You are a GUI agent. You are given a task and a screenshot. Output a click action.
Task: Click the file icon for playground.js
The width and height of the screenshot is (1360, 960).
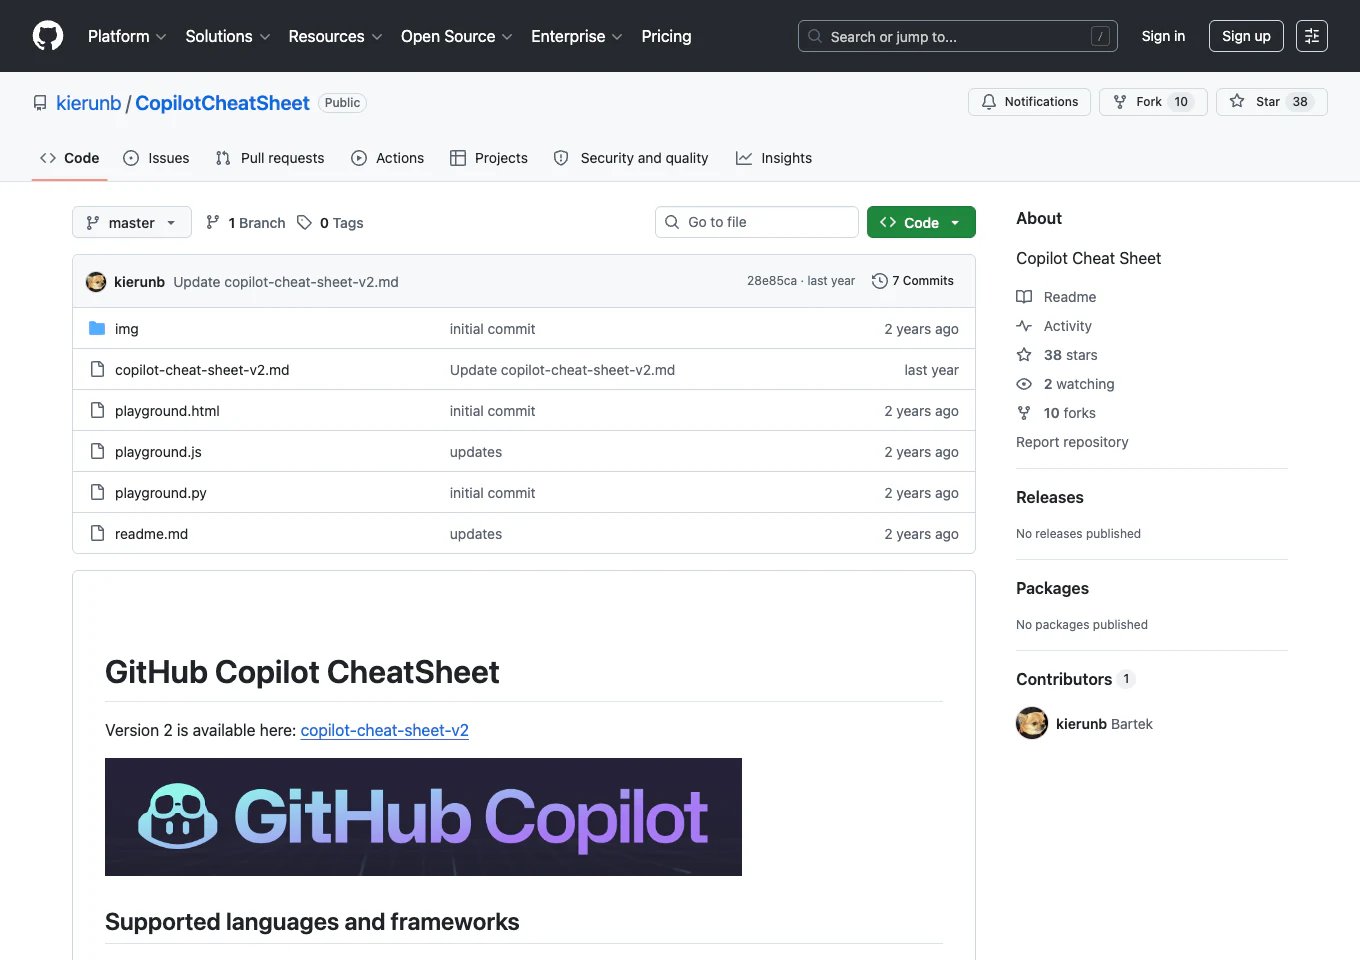click(x=97, y=451)
